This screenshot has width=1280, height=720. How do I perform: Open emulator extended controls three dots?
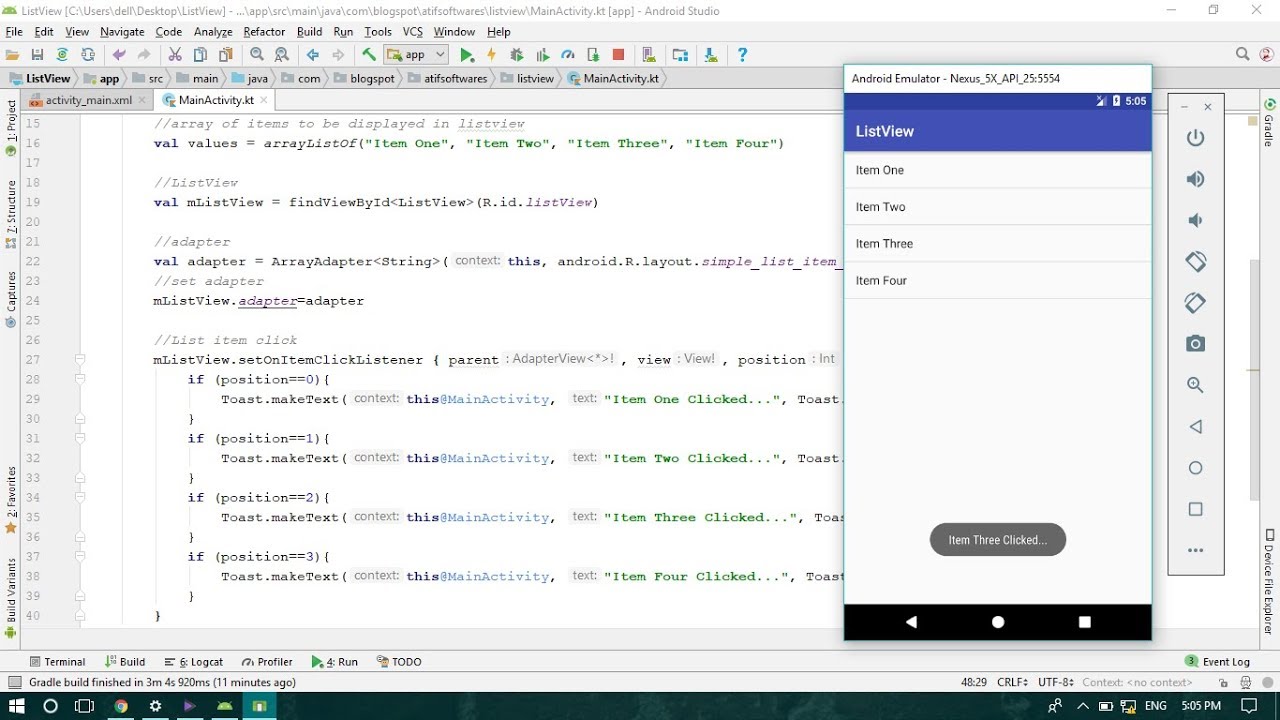coord(1195,550)
